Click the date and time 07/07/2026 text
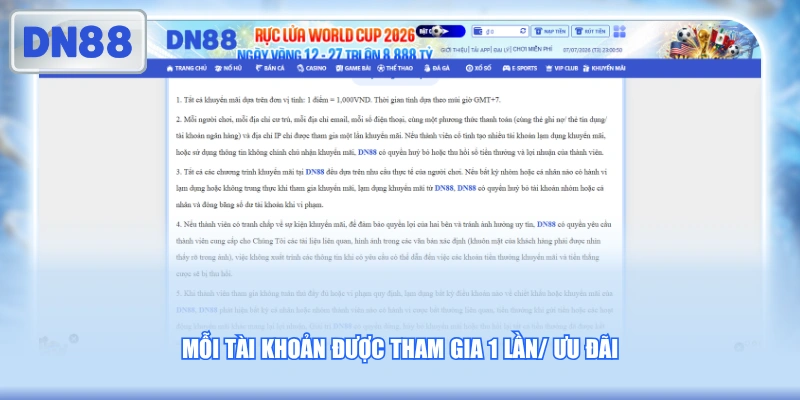The image size is (800, 400). click(x=592, y=50)
